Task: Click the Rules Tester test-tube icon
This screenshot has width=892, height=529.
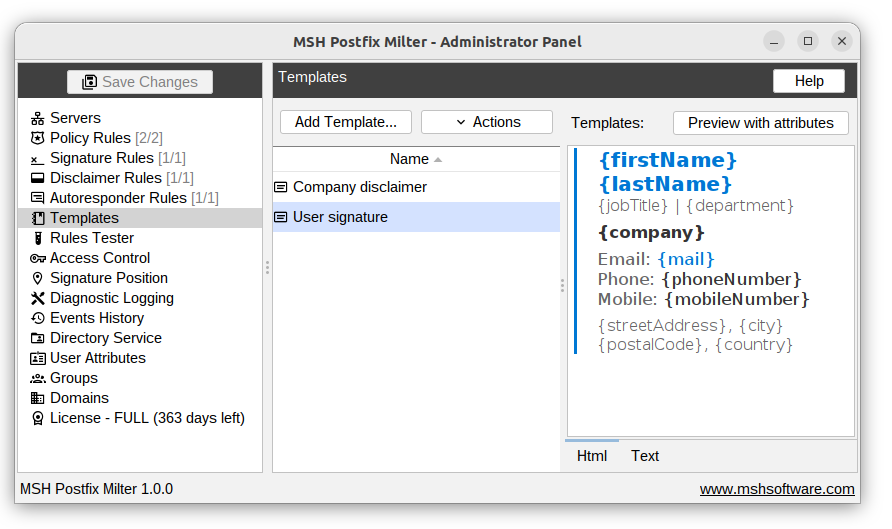Action: pos(38,238)
